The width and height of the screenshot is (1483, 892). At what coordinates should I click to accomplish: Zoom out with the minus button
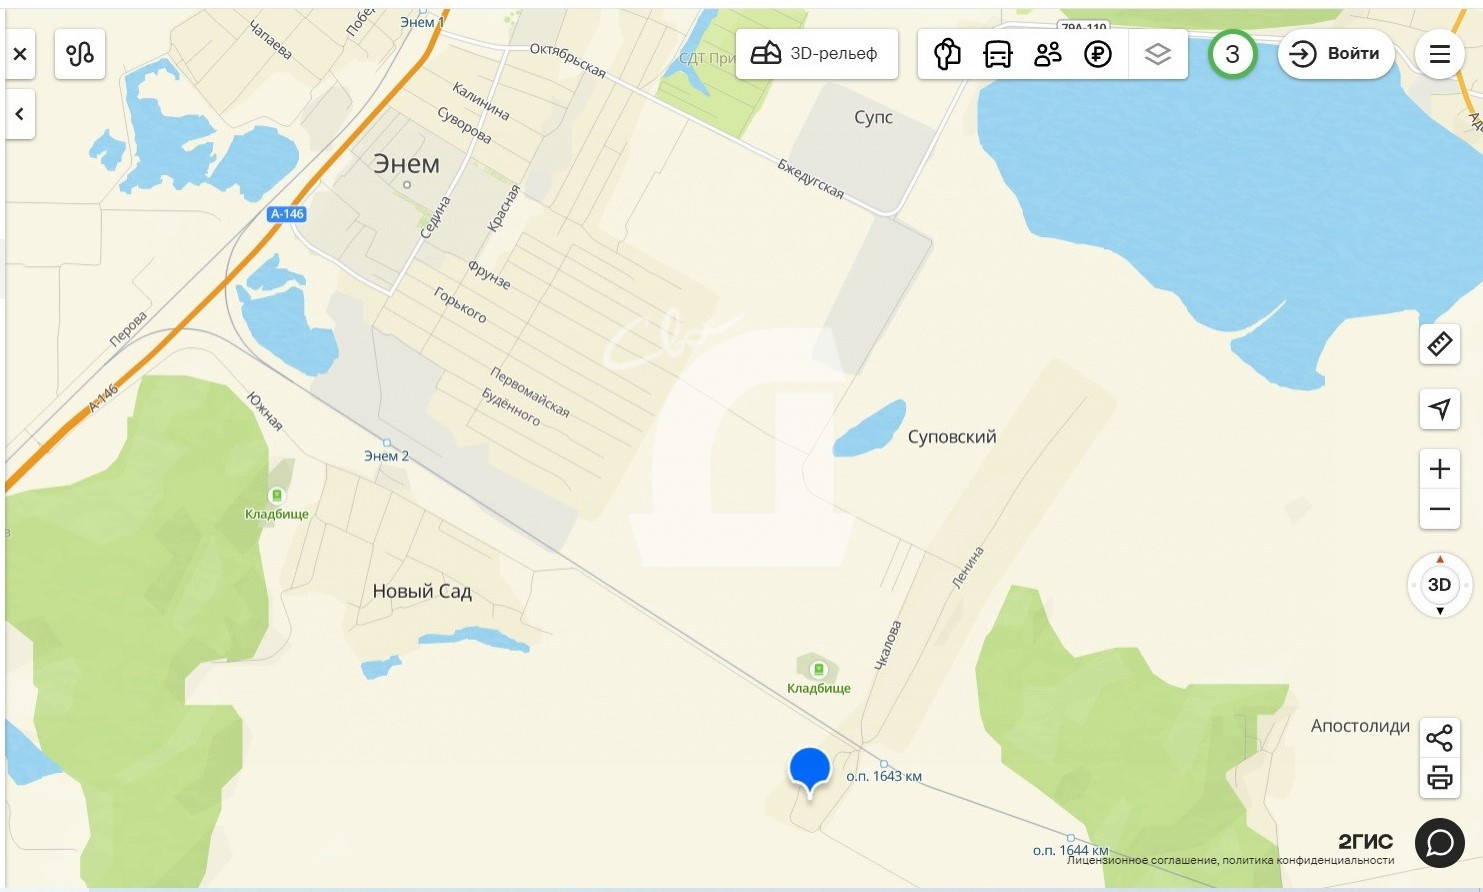(1439, 509)
